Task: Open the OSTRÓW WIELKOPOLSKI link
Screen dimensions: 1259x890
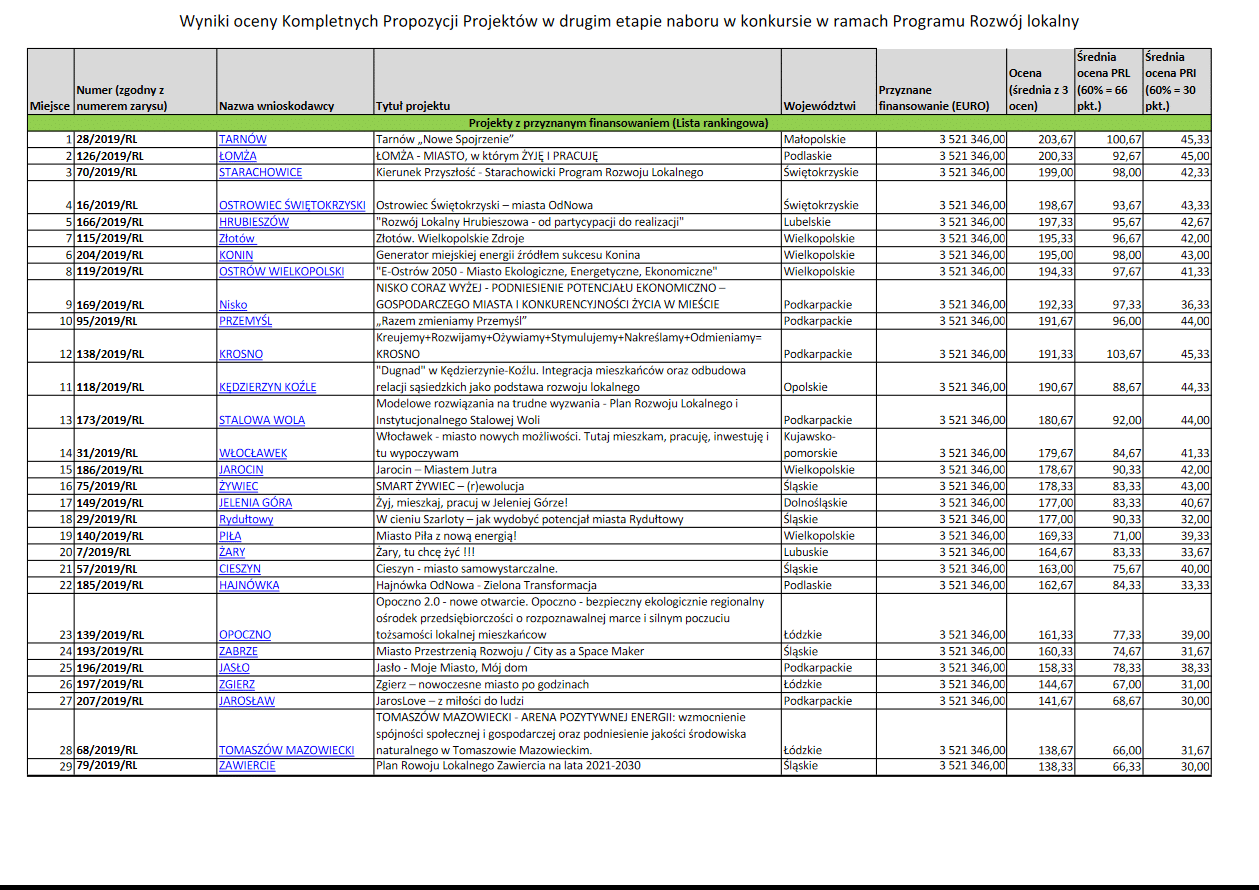Action: pos(281,271)
